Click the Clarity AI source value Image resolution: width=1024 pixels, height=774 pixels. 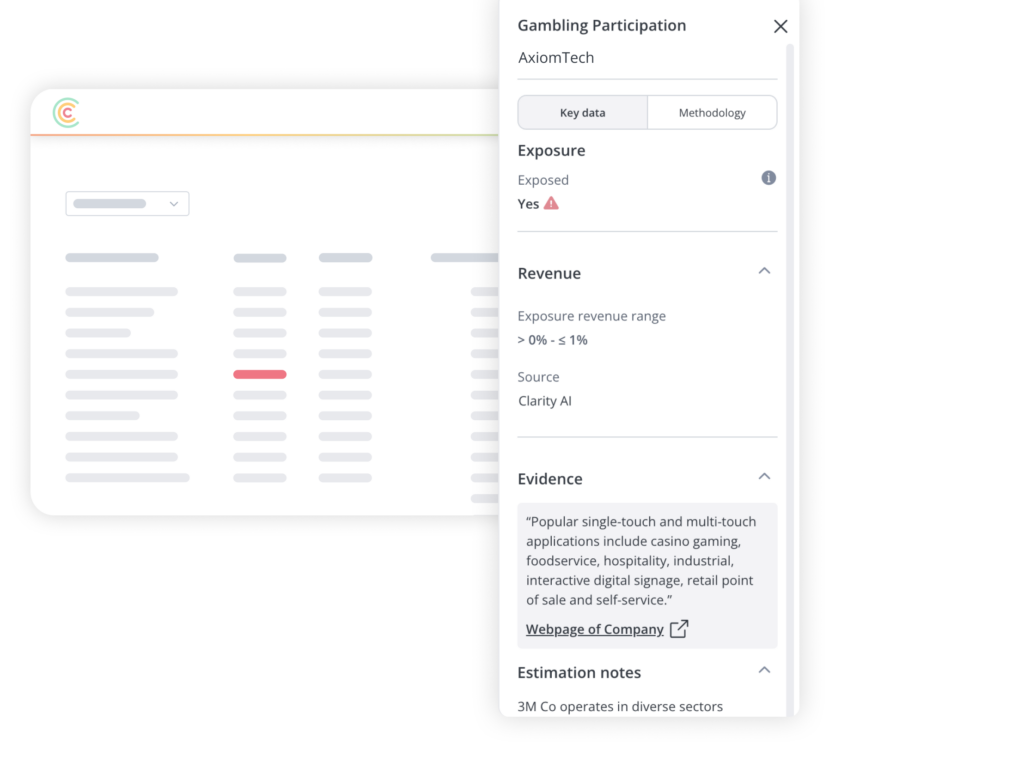pos(545,401)
